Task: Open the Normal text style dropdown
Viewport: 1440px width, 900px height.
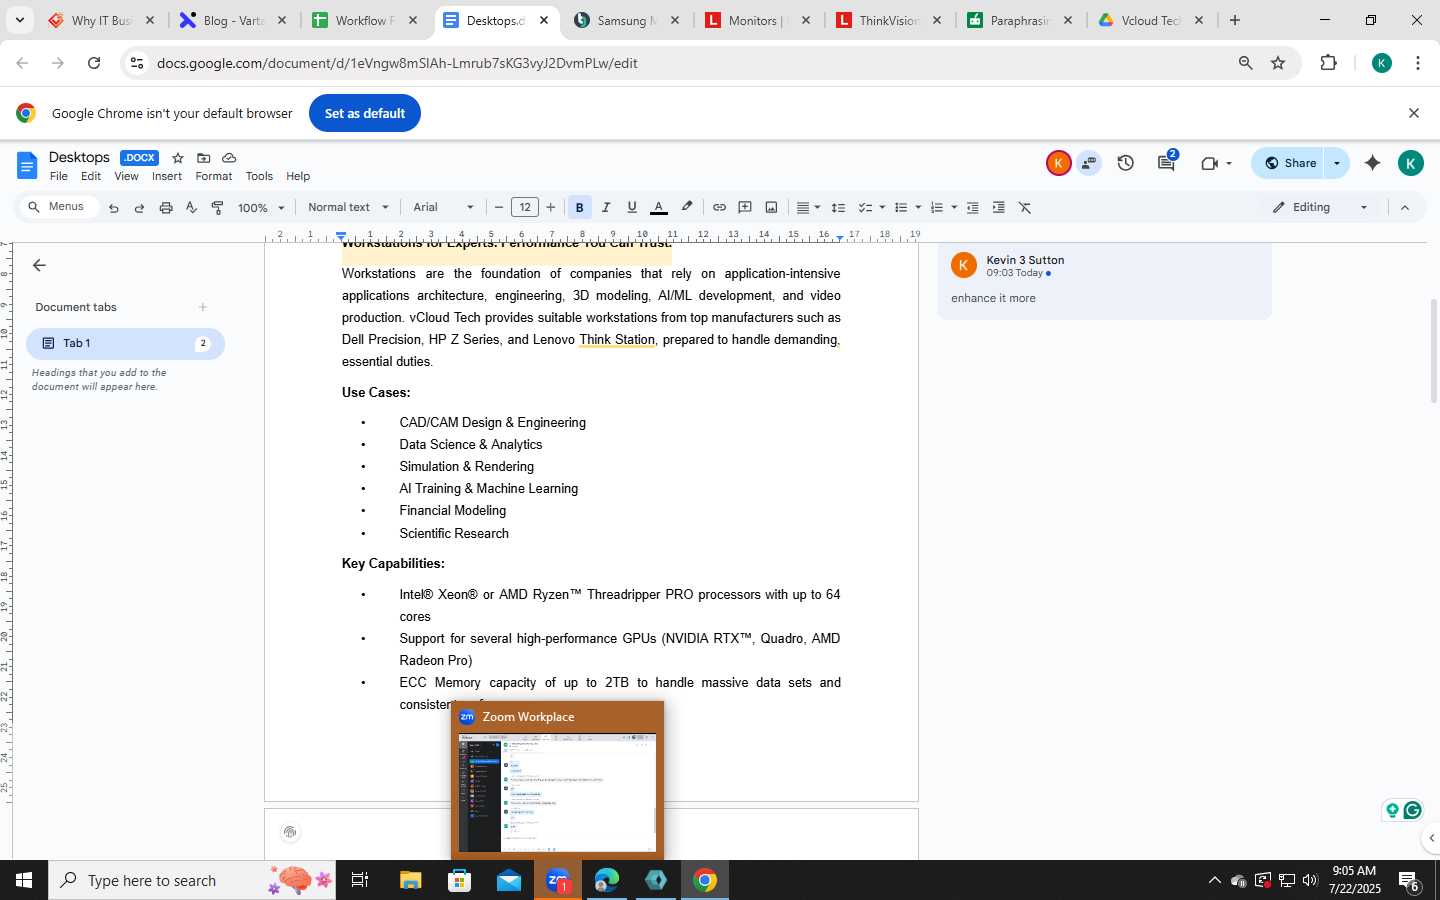Action: [x=348, y=208]
